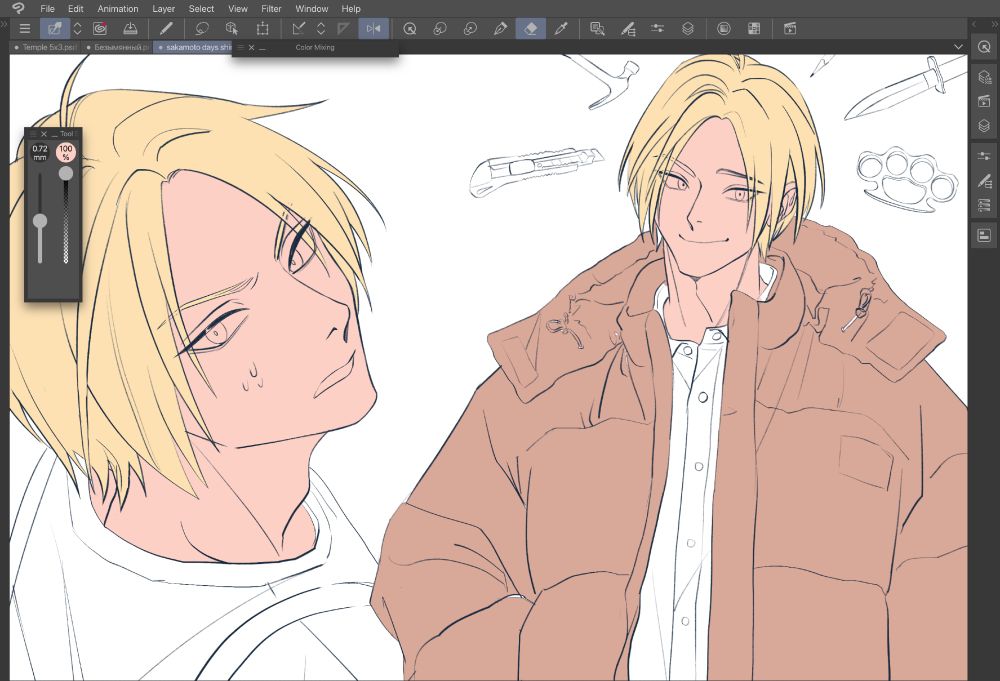Click the brush size slider handle
1000x681 pixels.
click(x=40, y=221)
